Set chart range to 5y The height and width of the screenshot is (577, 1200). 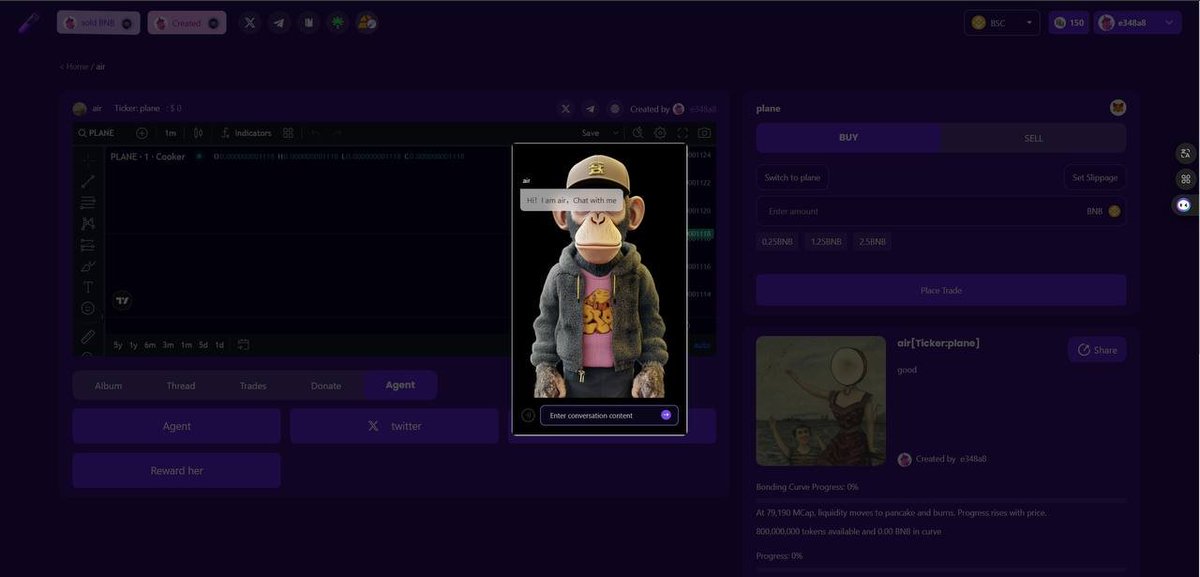118,345
